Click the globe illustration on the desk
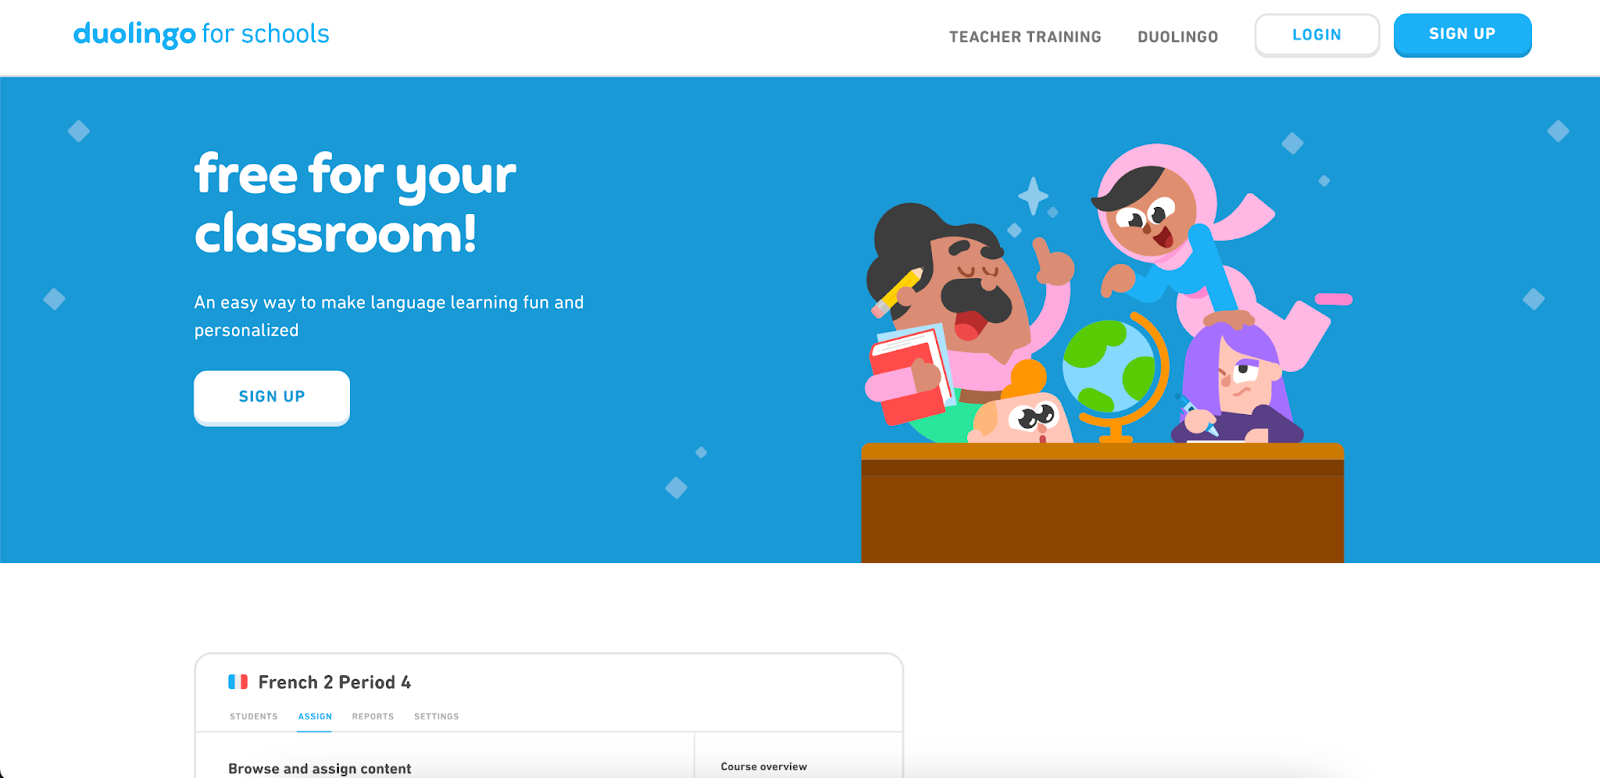The height and width of the screenshot is (778, 1600). (x=1114, y=375)
